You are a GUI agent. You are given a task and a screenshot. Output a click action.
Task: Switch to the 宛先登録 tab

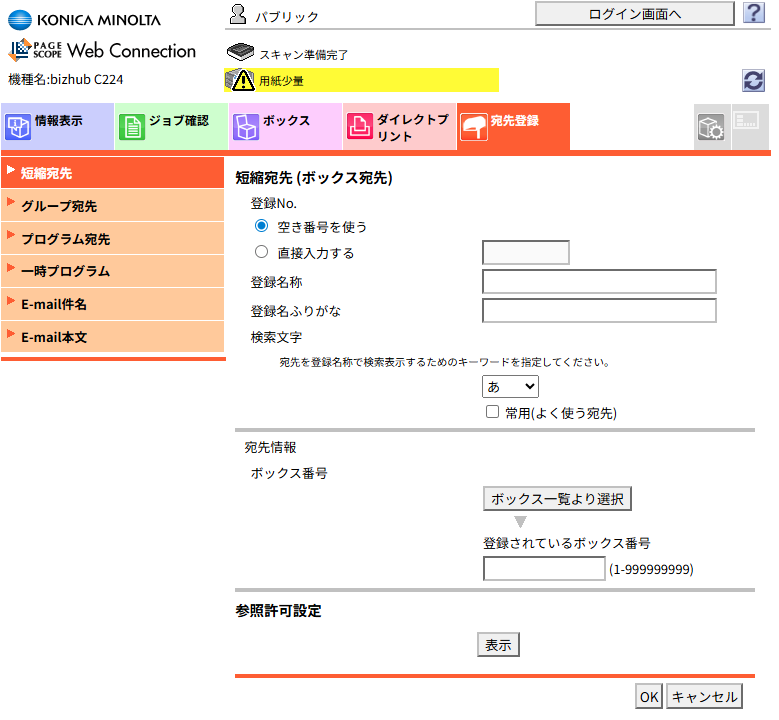513,126
